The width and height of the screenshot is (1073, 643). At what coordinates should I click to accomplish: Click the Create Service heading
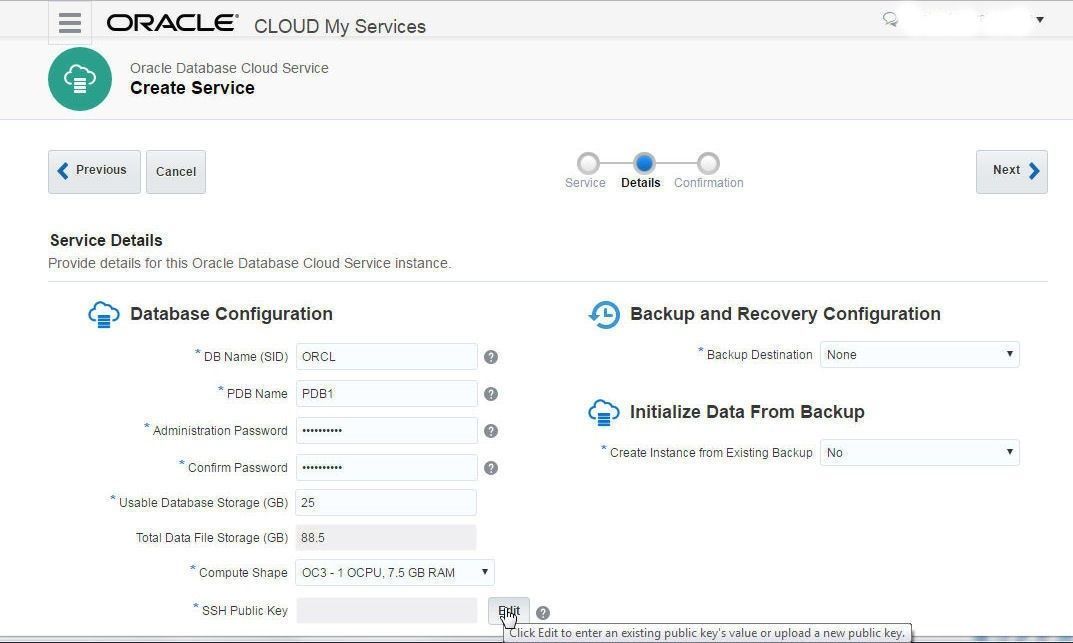192,88
